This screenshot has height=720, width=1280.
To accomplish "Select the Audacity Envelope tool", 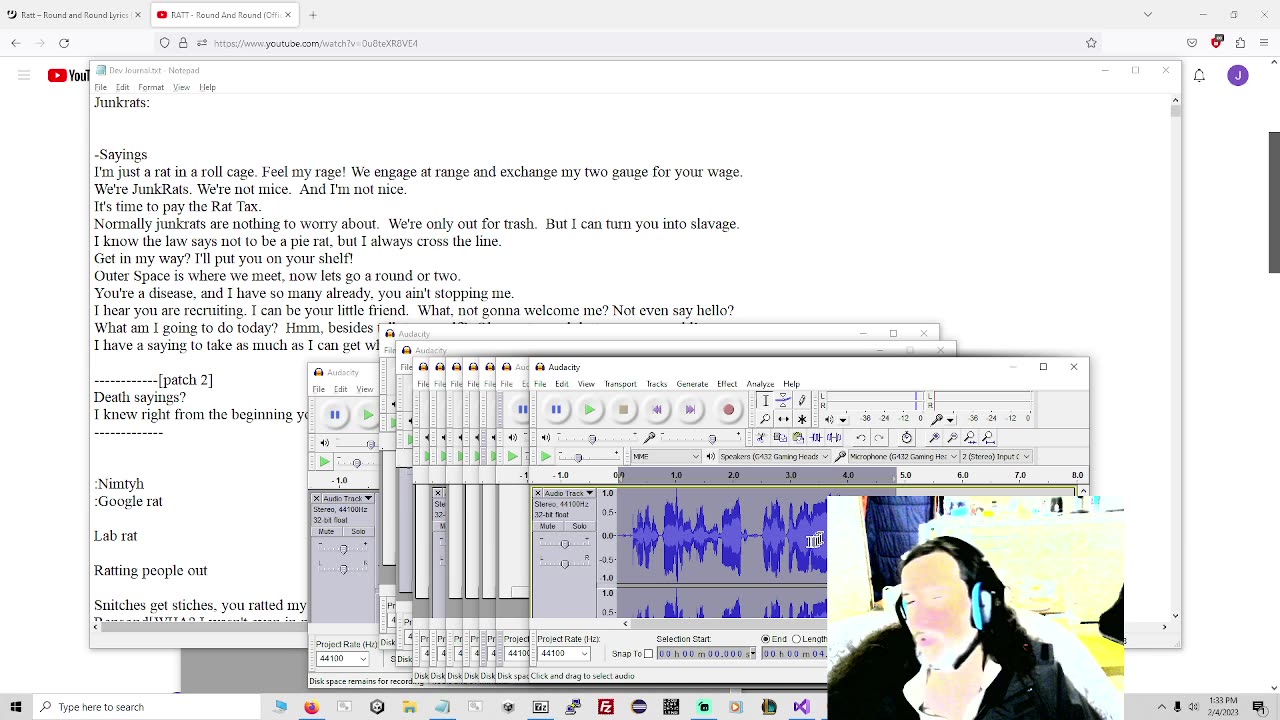I will click(x=783, y=400).
